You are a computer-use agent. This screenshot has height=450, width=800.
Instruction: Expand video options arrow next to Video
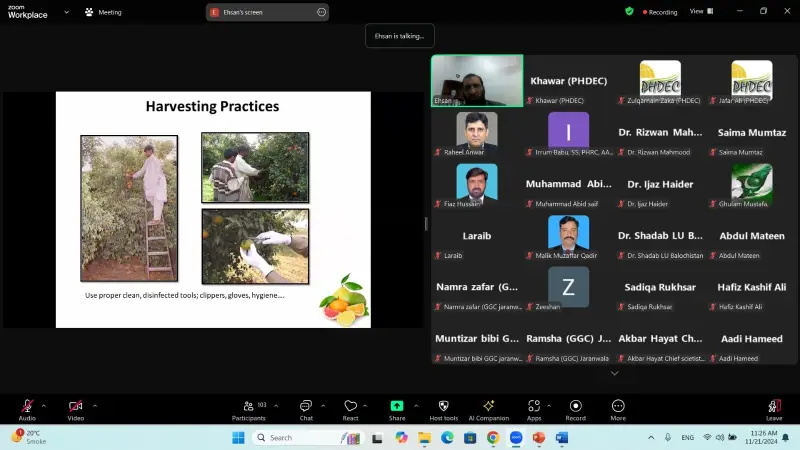click(94, 405)
